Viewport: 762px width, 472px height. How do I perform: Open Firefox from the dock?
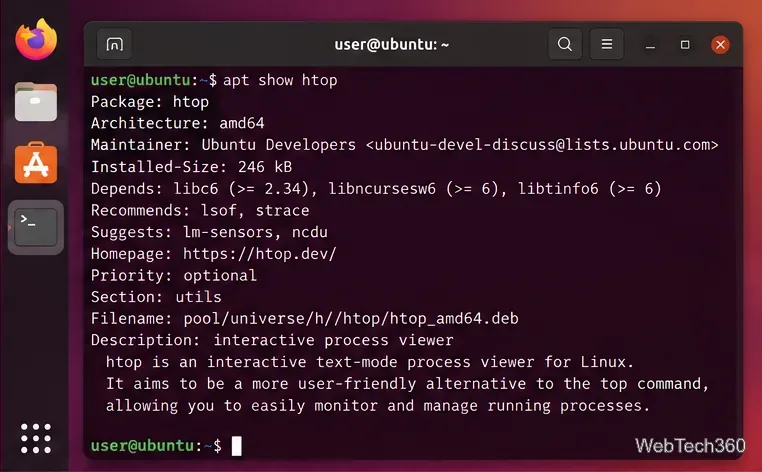(36, 39)
